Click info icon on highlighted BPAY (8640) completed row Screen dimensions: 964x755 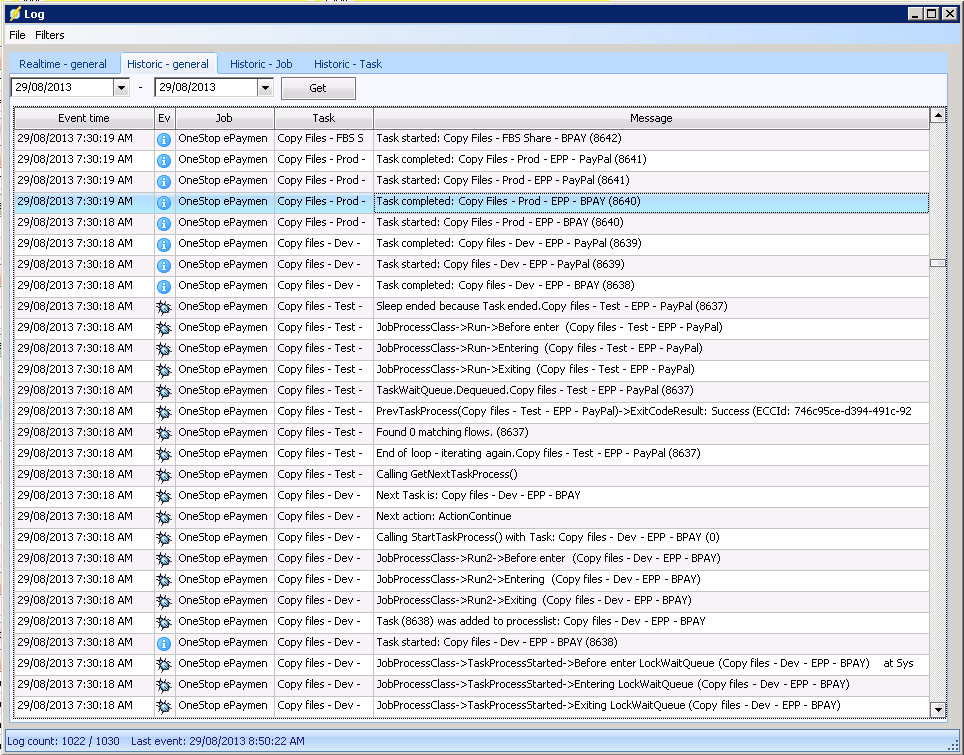click(164, 201)
